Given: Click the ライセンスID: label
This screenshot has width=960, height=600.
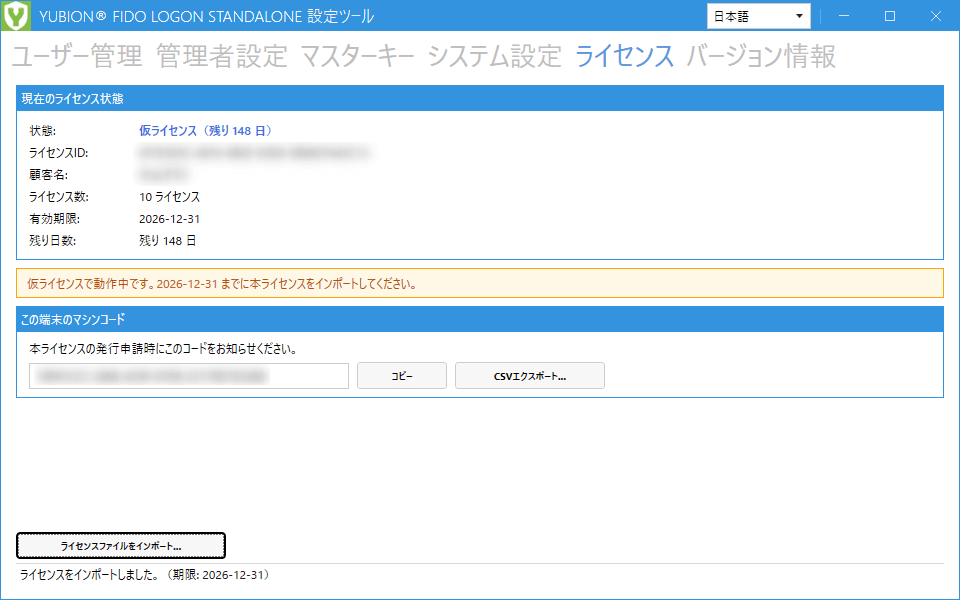Looking at the screenshot, I should [x=59, y=153].
